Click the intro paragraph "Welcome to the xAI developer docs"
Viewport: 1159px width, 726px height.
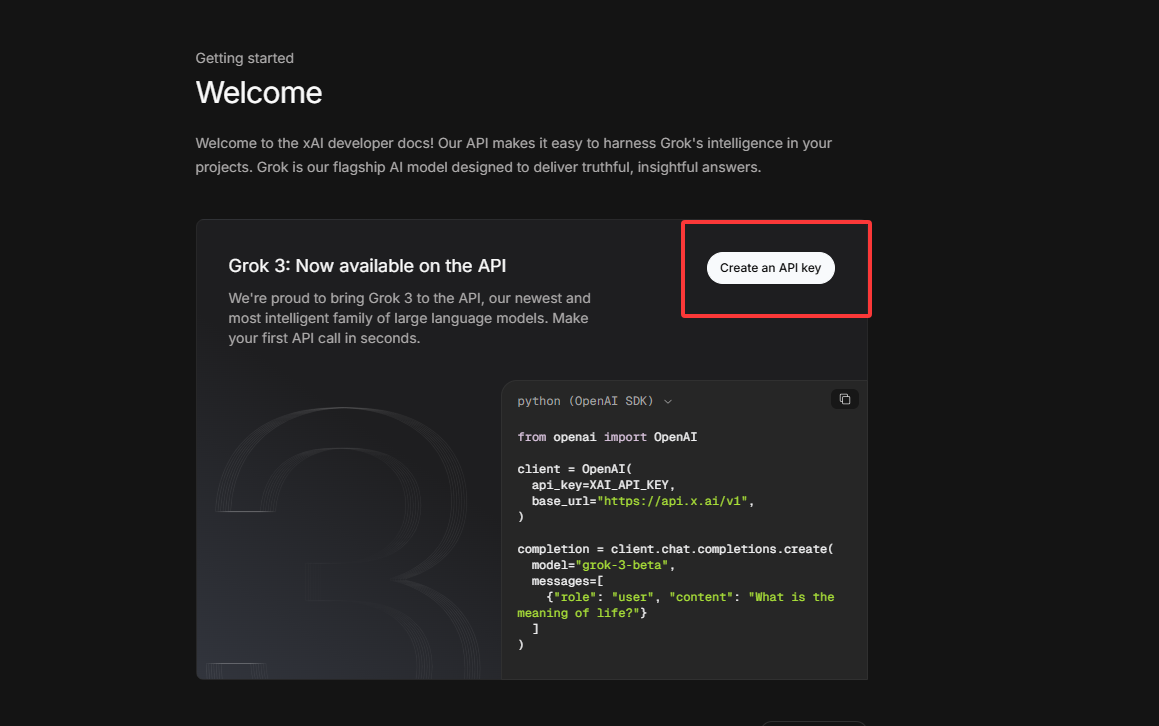coord(514,155)
